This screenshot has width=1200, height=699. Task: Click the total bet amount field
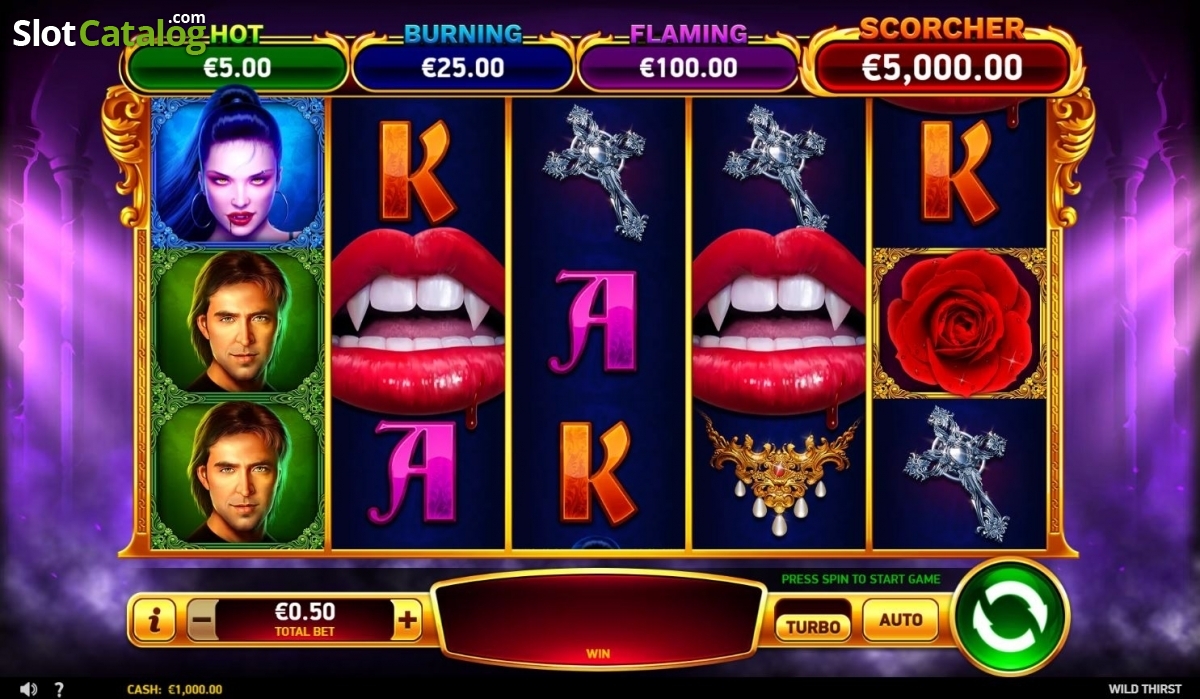tap(304, 620)
